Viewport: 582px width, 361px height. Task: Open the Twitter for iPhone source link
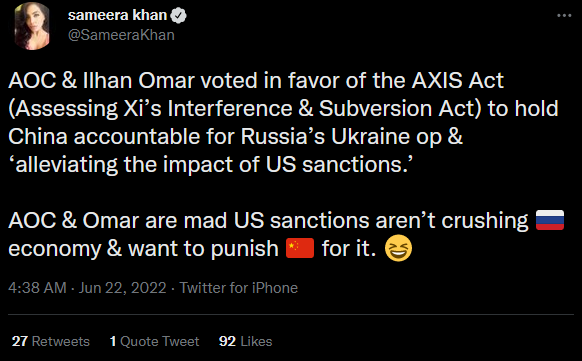(239, 288)
